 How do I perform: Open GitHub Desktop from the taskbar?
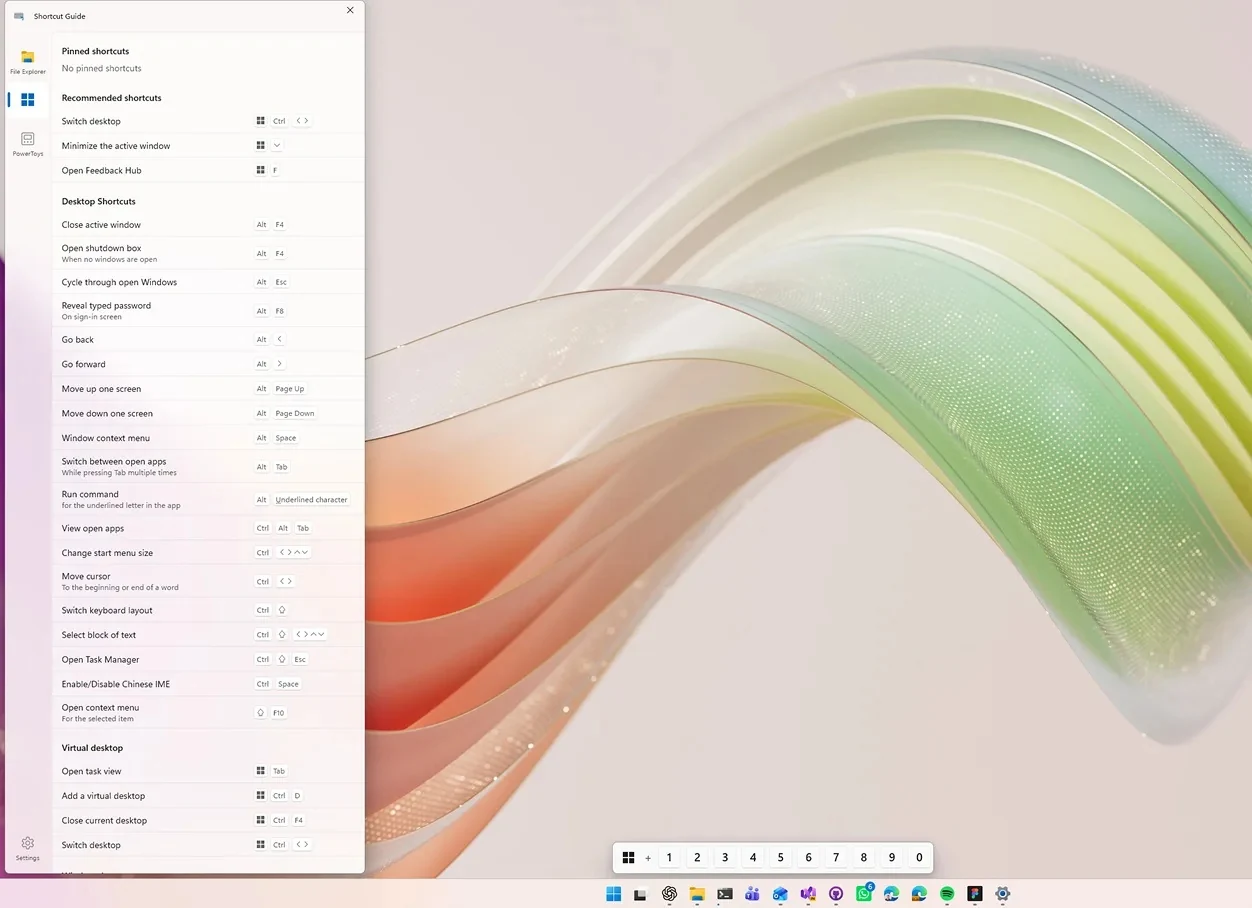pos(836,894)
